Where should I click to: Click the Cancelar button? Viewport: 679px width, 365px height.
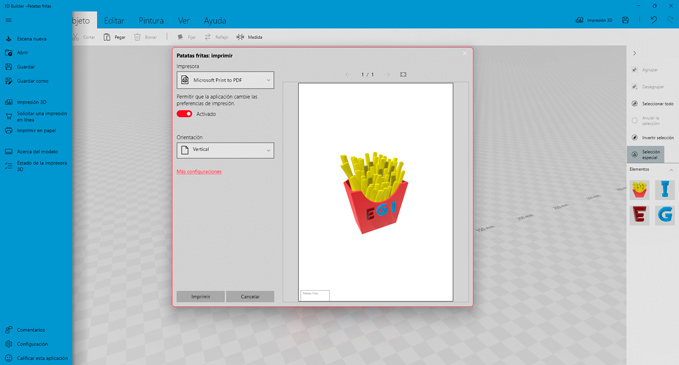pyautogui.click(x=250, y=297)
